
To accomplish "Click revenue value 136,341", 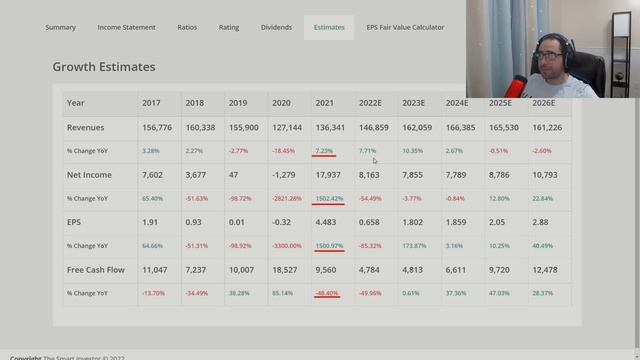I will 330,127.
